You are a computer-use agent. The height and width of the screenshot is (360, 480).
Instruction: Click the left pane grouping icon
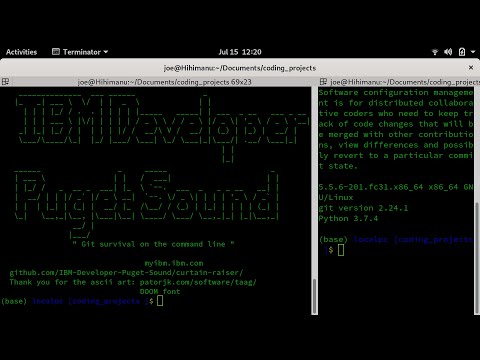pyautogui.click(x=5, y=82)
